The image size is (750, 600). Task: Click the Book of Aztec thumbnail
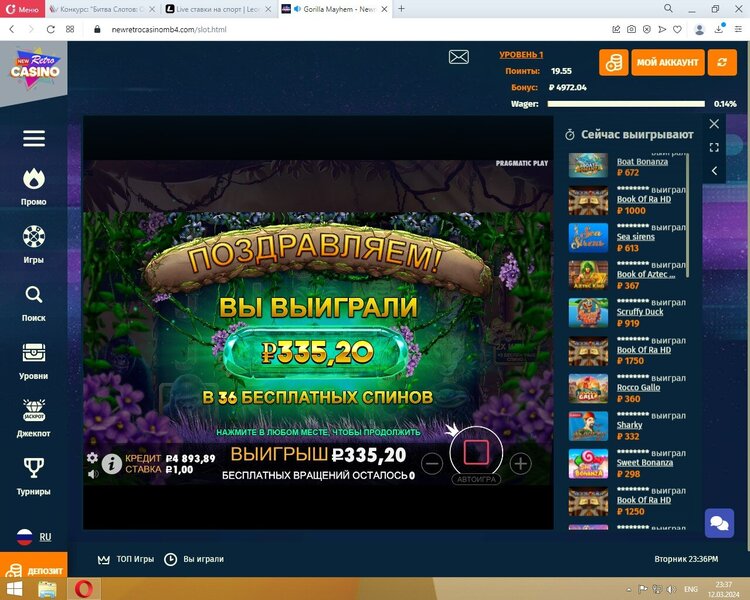coord(588,275)
